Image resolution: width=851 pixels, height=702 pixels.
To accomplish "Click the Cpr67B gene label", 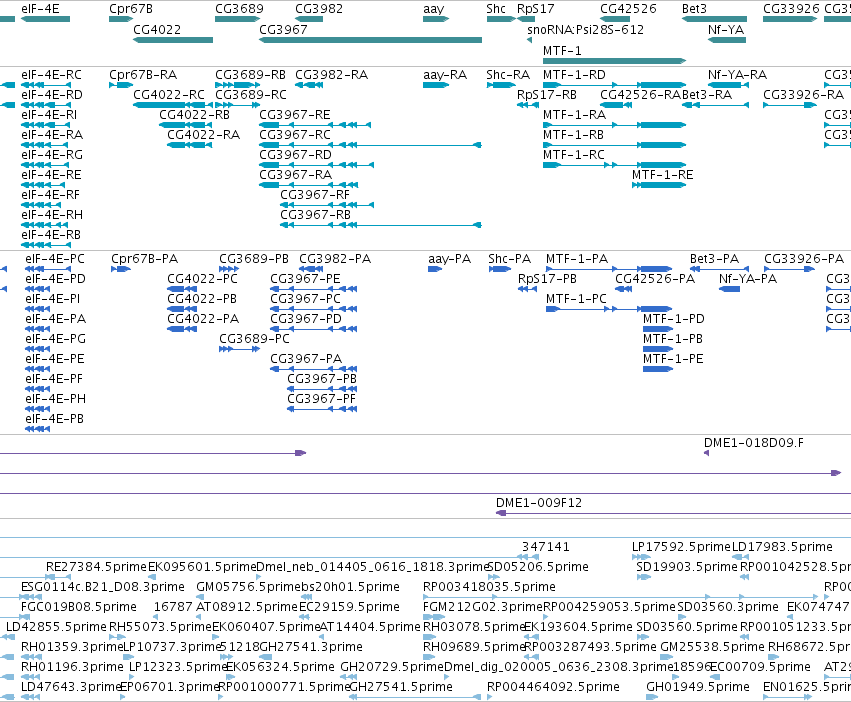I will click(x=131, y=9).
